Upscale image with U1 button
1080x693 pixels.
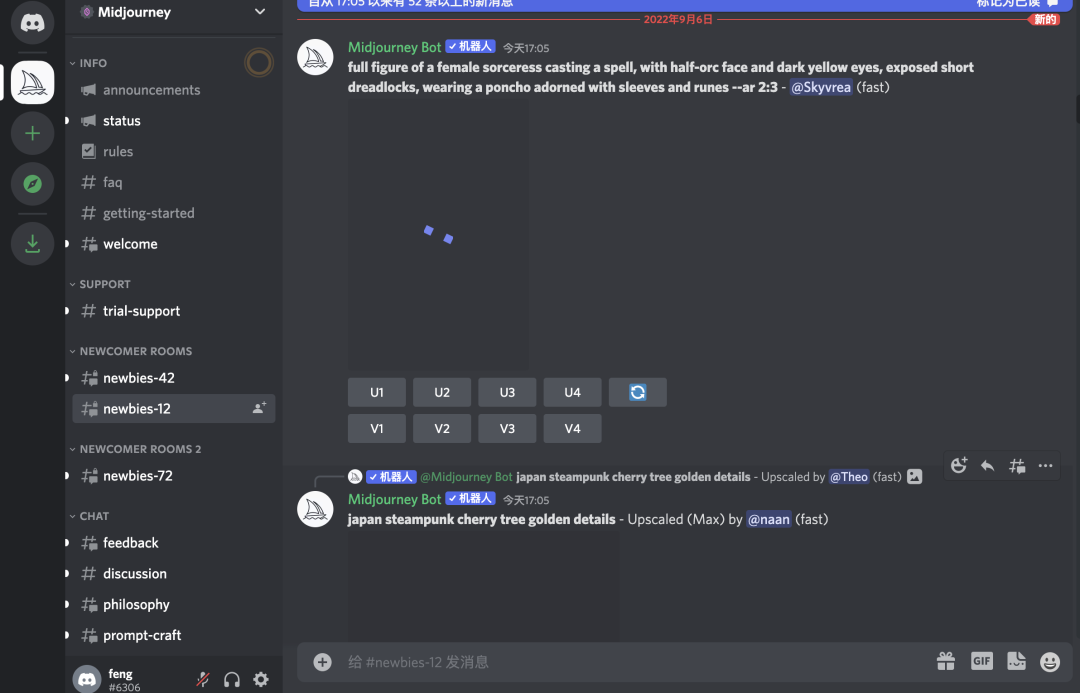pyautogui.click(x=377, y=392)
